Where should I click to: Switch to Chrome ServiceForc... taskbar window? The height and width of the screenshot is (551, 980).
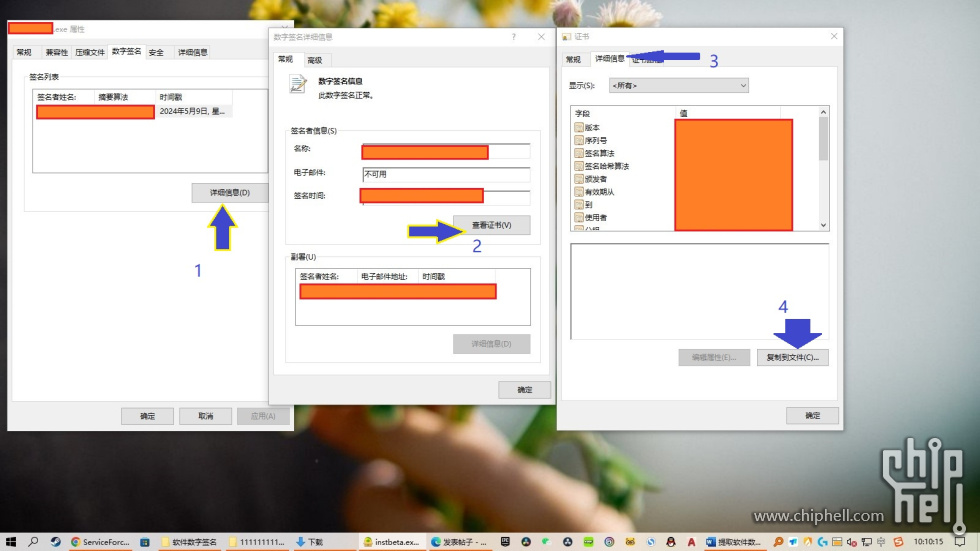click(100, 542)
